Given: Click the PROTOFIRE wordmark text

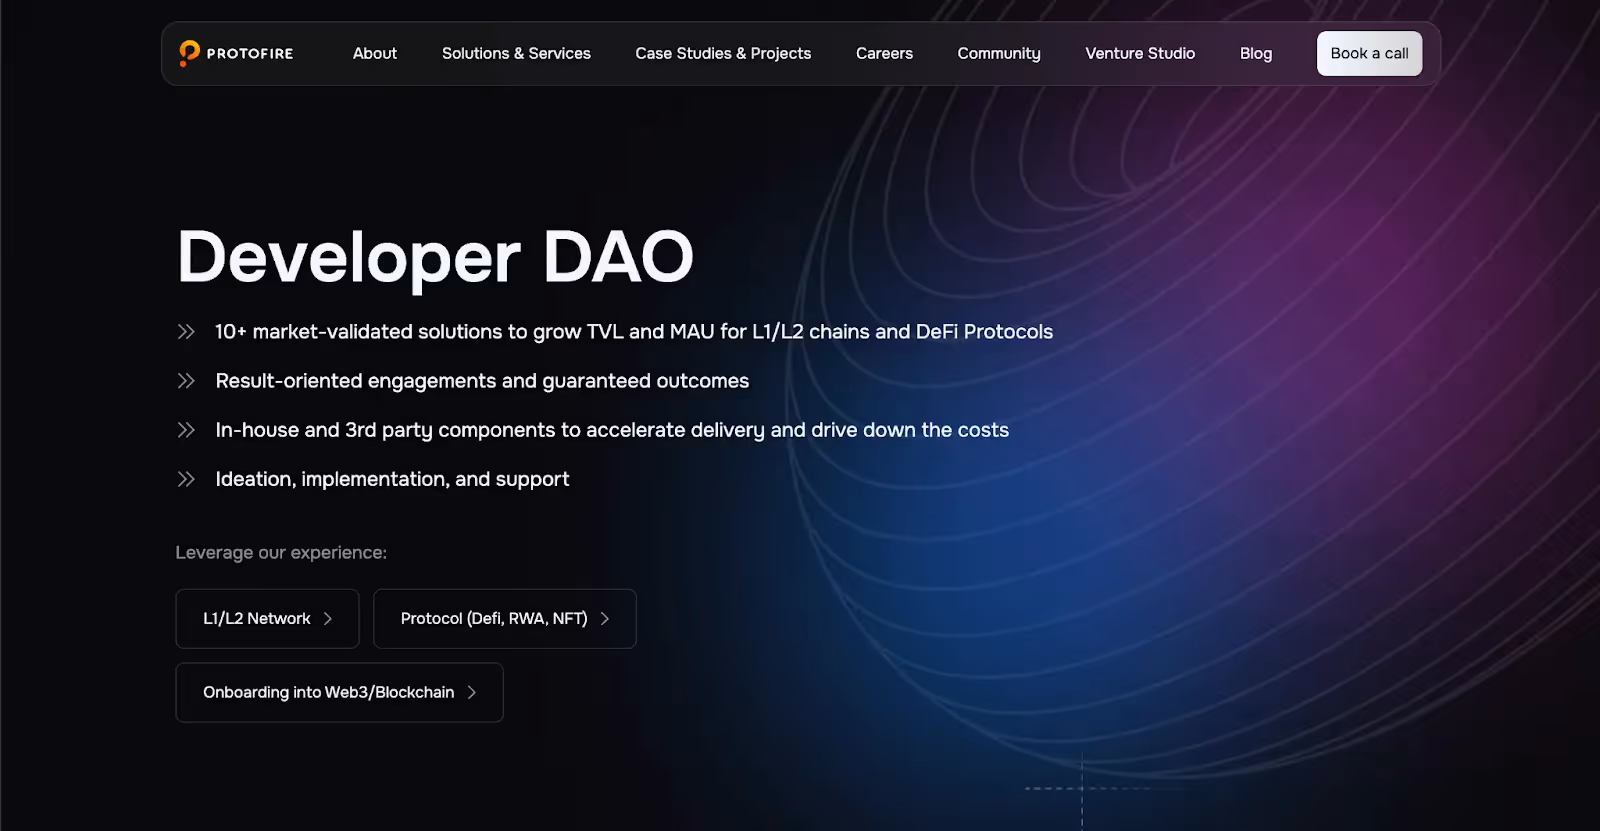Looking at the screenshot, I should pos(250,54).
